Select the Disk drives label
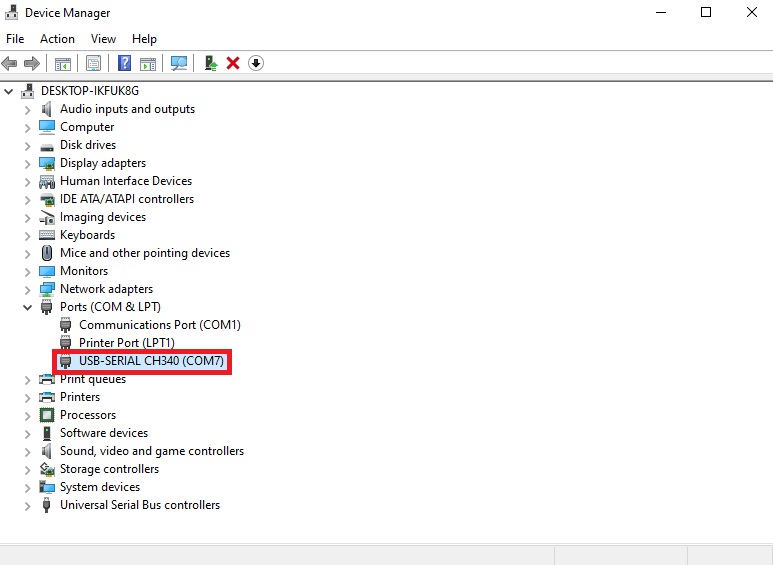 tap(88, 145)
